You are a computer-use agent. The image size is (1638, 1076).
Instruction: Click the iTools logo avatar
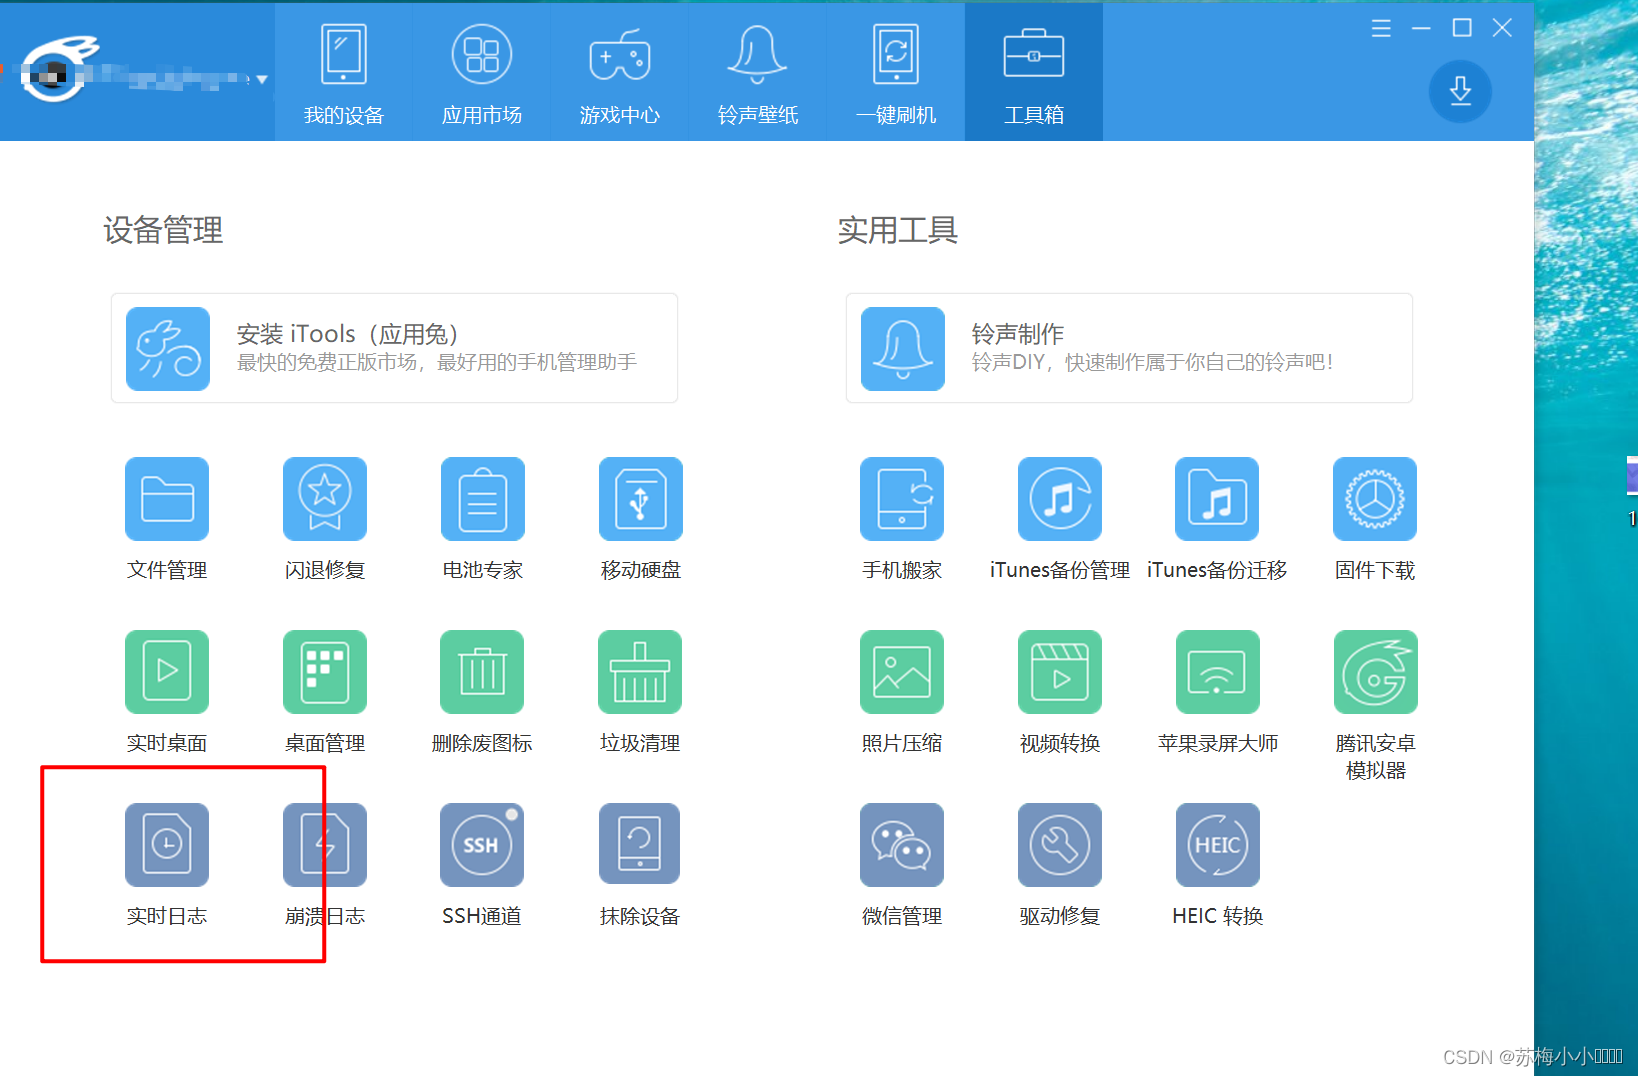[60, 70]
